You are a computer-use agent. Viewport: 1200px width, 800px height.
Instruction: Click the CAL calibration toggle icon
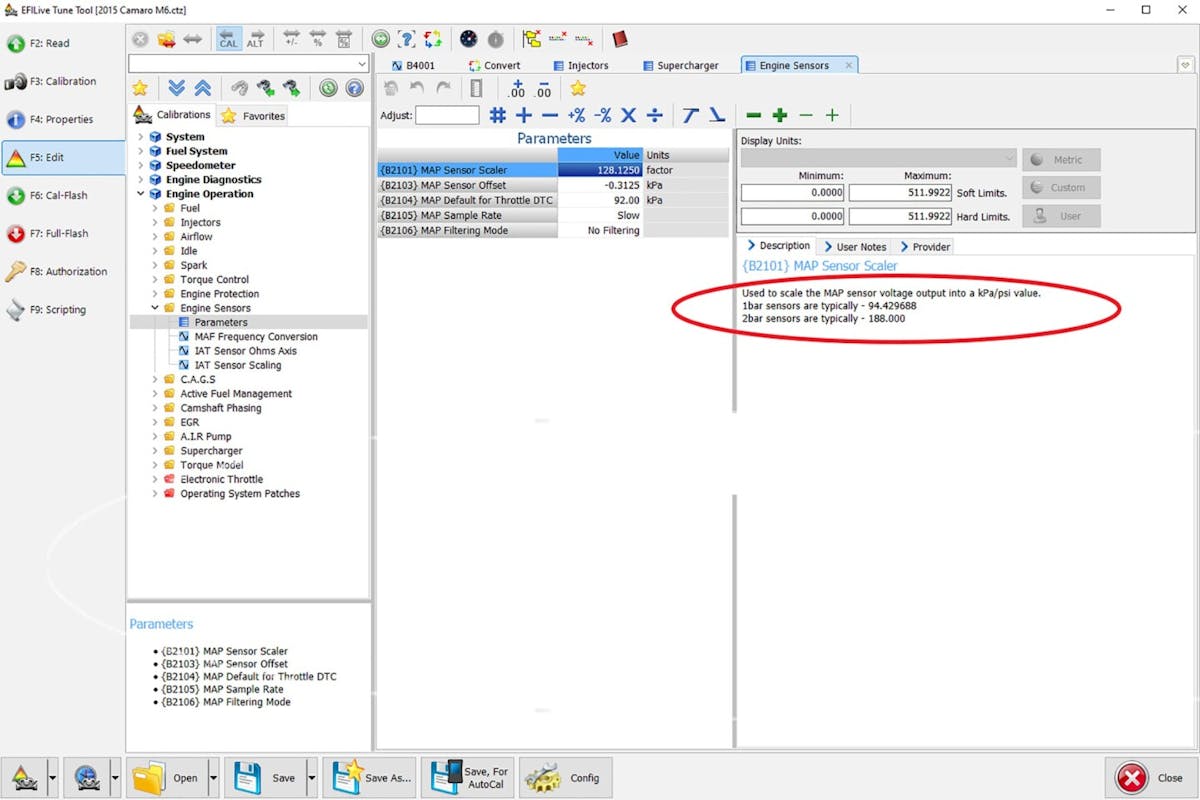(x=229, y=39)
